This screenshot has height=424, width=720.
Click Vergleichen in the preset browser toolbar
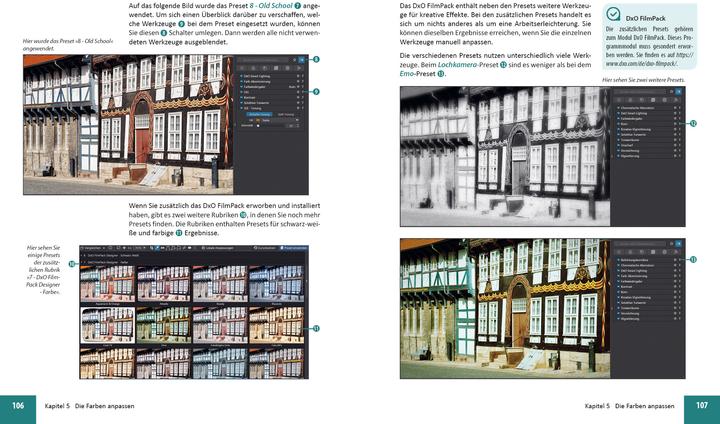(92, 248)
